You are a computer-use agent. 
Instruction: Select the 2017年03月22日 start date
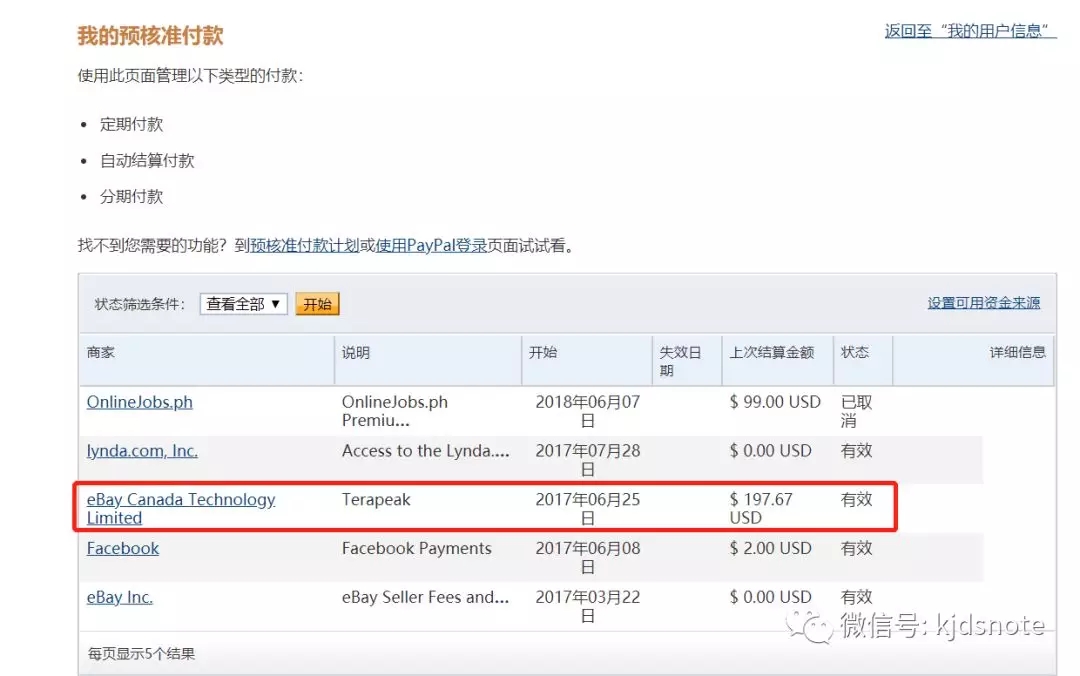click(588, 606)
